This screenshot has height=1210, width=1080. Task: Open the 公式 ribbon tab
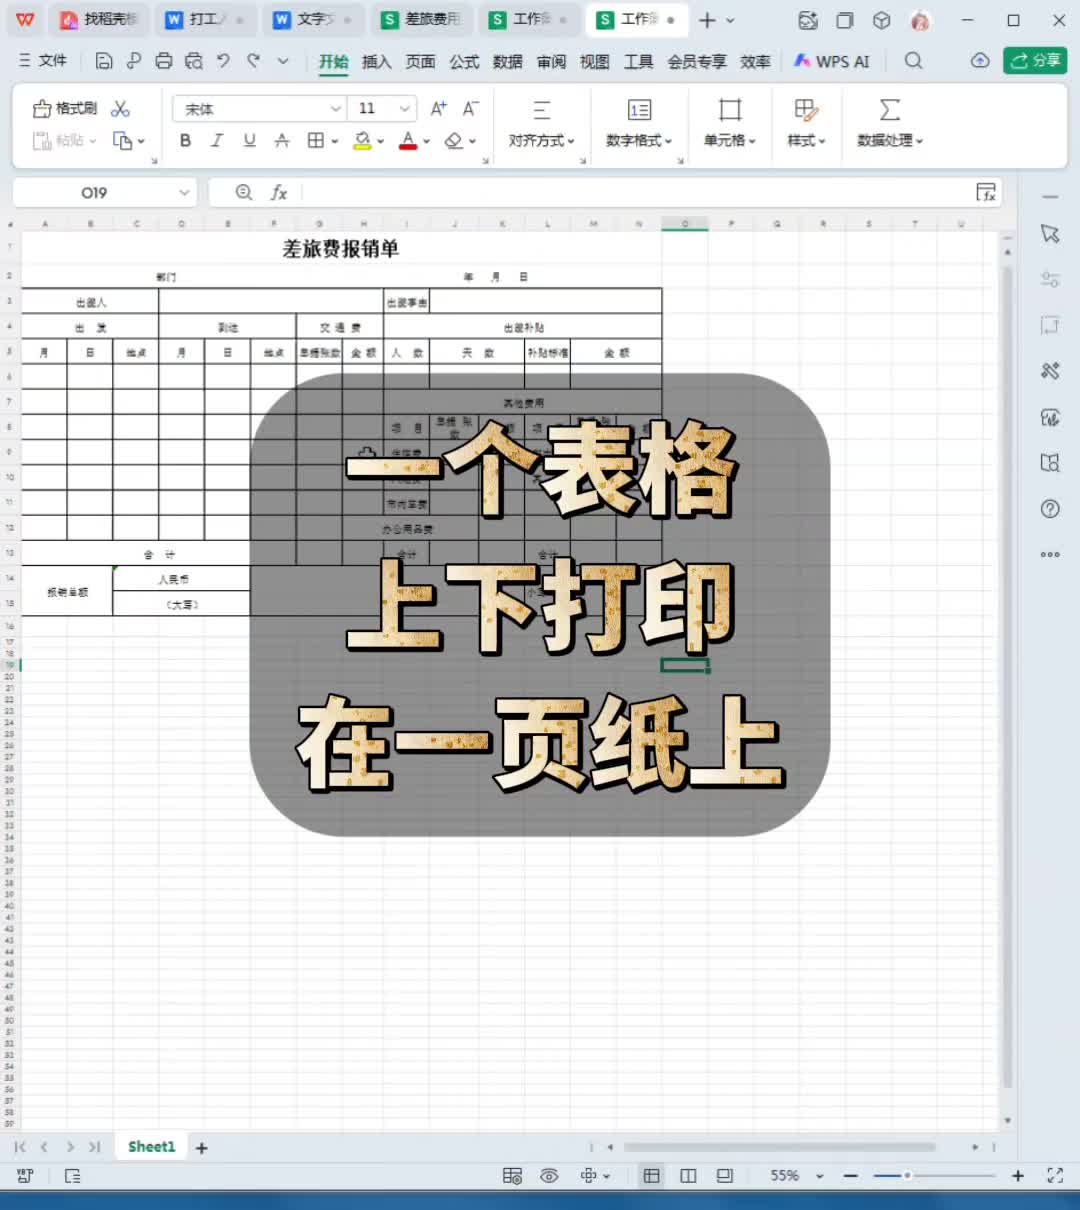[x=464, y=61]
